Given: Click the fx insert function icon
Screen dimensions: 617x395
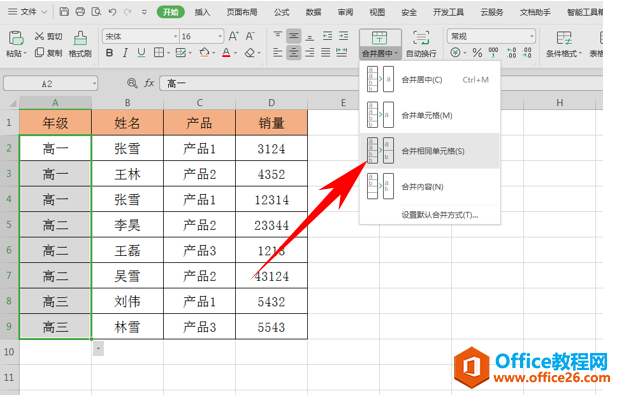Looking at the screenshot, I should pos(149,83).
